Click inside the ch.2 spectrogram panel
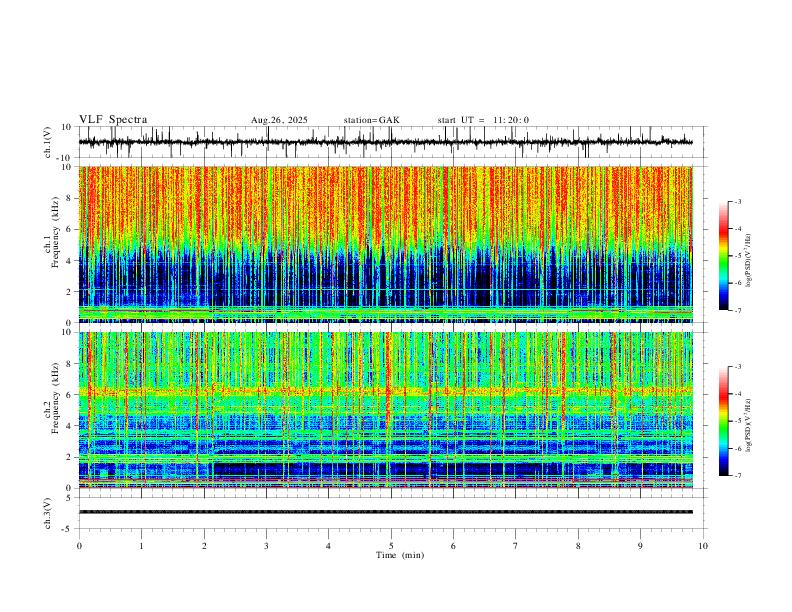792x612 pixels. [385, 410]
